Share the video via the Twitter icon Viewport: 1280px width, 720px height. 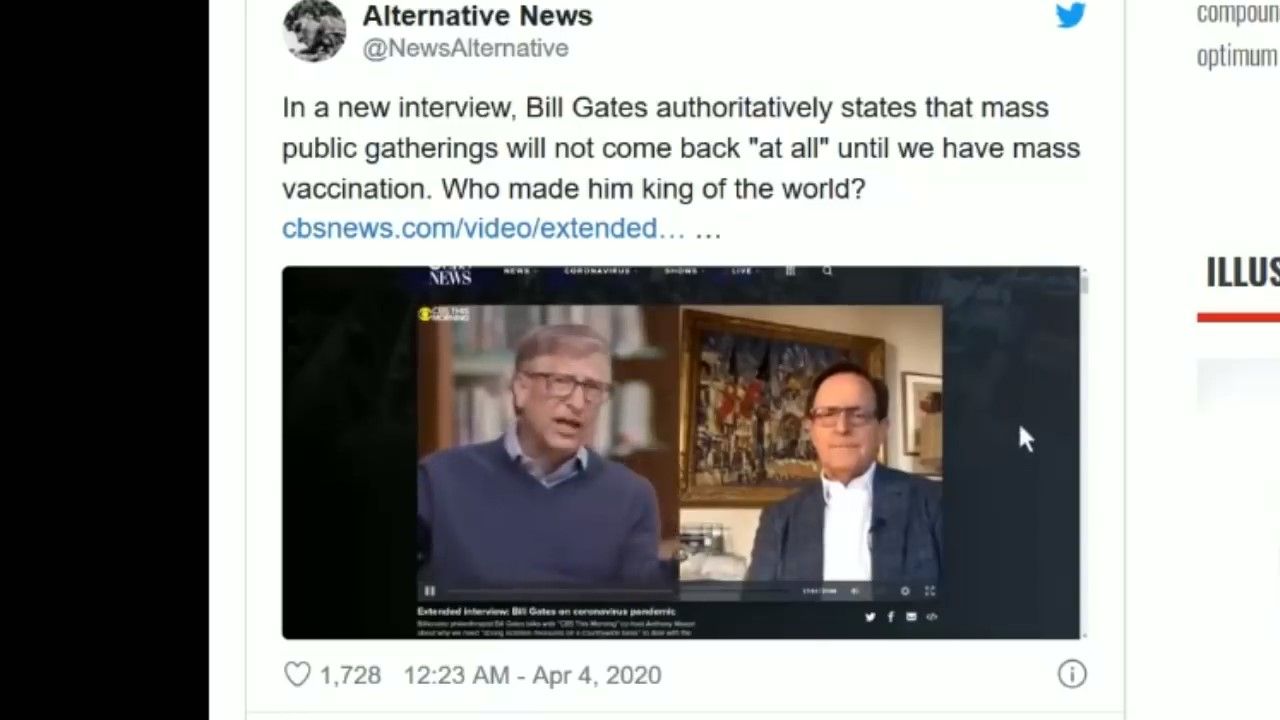870,617
